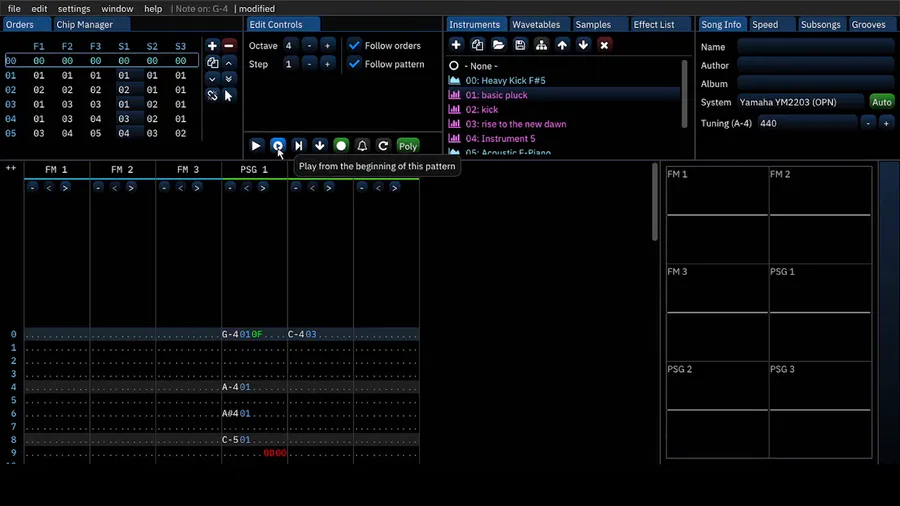Open an instrument file with folder icon
The image size is (900, 506).
(x=498, y=45)
